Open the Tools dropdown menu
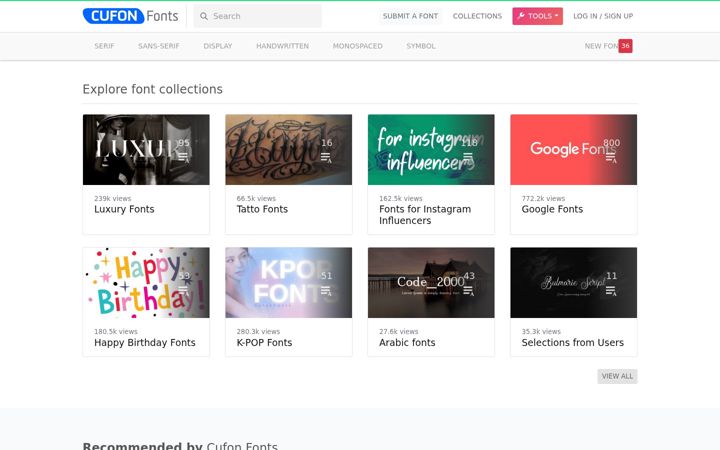 coord(537,16)
